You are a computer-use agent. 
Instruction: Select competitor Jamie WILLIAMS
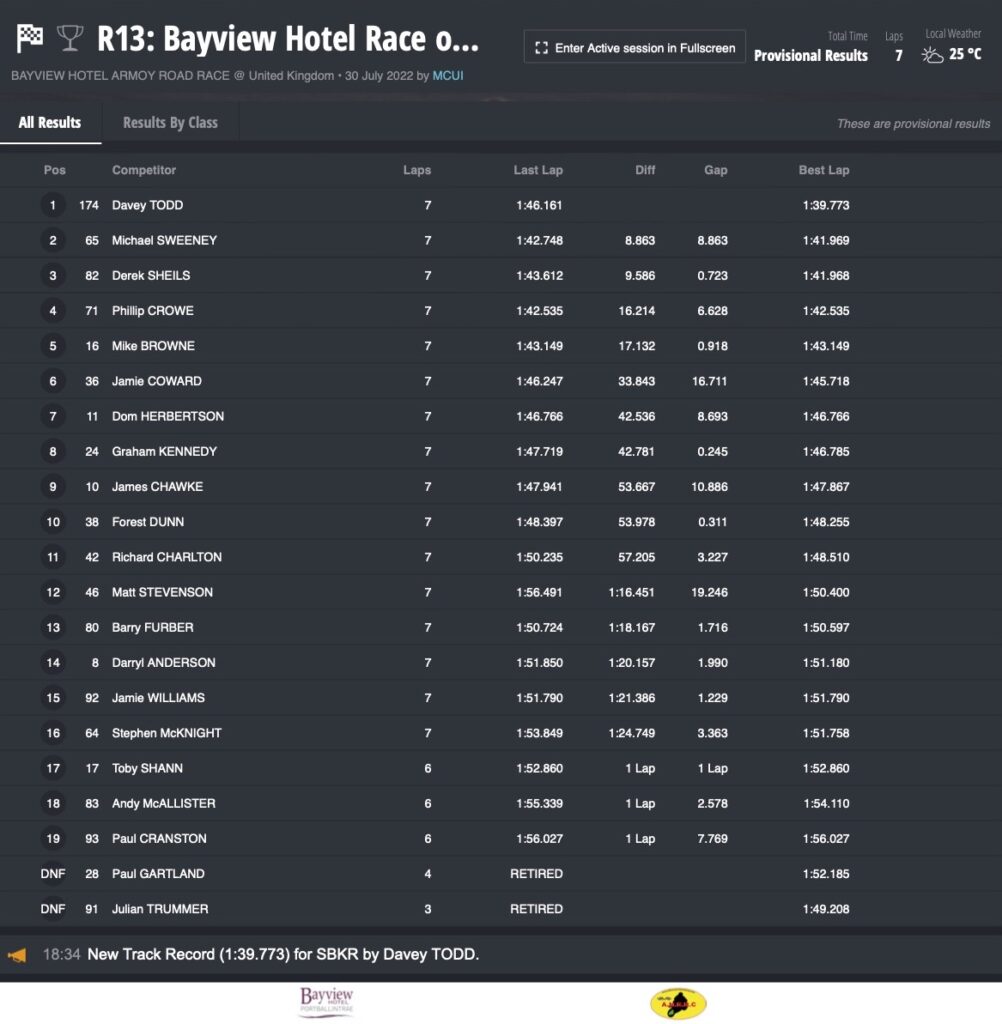[x=158, y=699]
